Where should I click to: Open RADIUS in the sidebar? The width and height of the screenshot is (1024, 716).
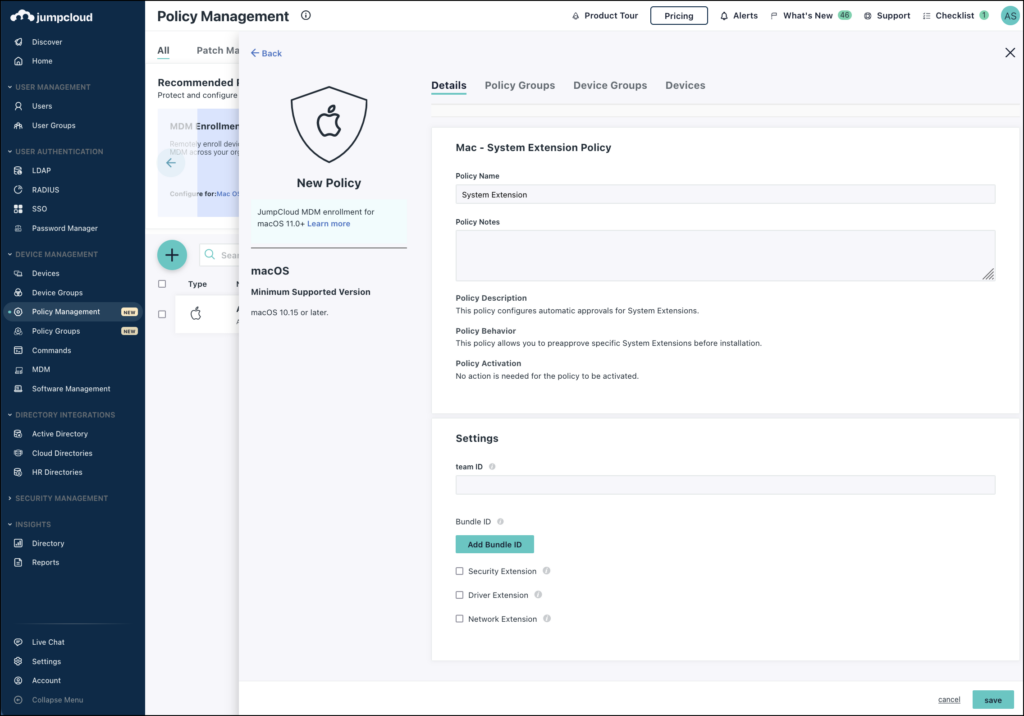pos(45,190)
